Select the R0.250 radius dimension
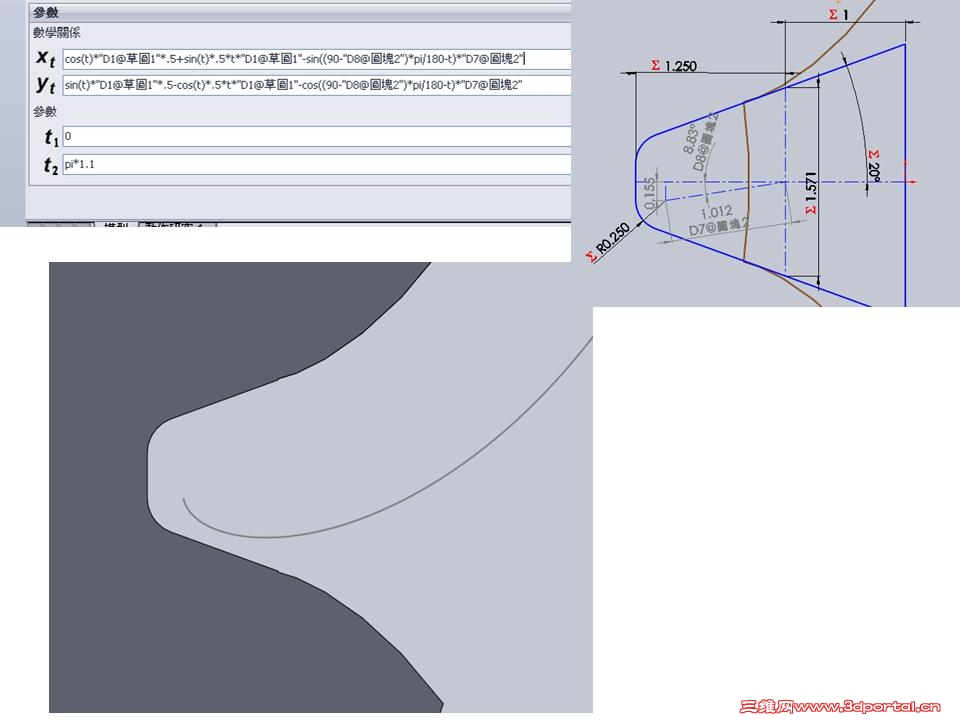This screenshot has height=720, width=960. (608, 243)
